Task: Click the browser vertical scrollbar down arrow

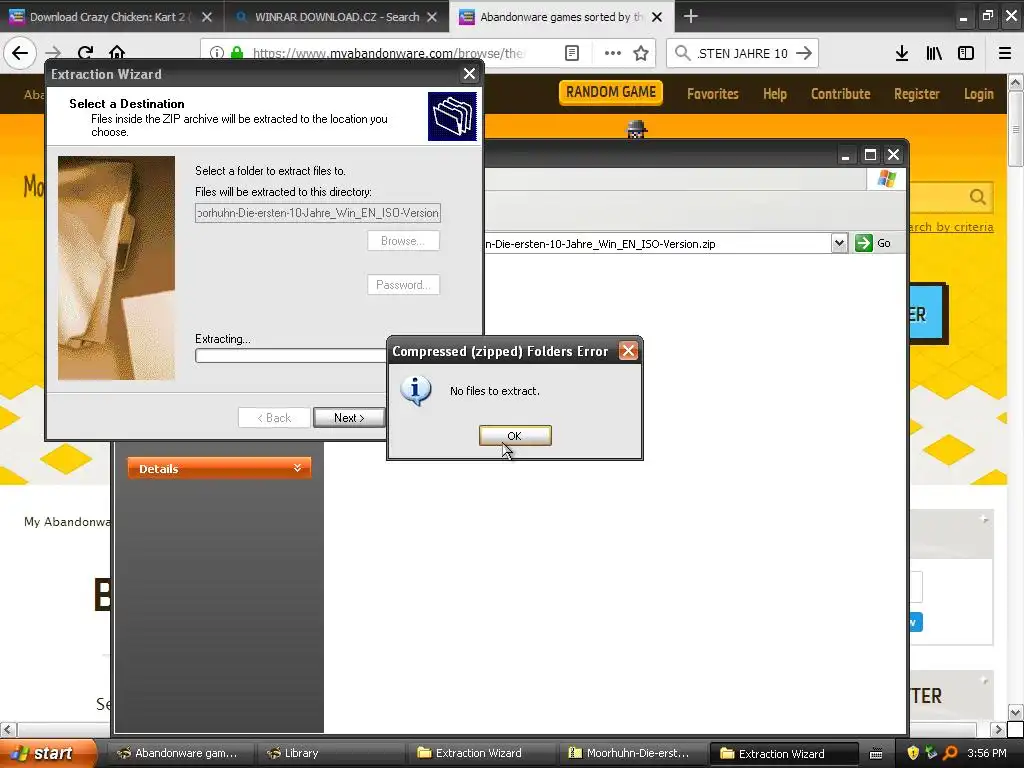Action: (1015, 712)
